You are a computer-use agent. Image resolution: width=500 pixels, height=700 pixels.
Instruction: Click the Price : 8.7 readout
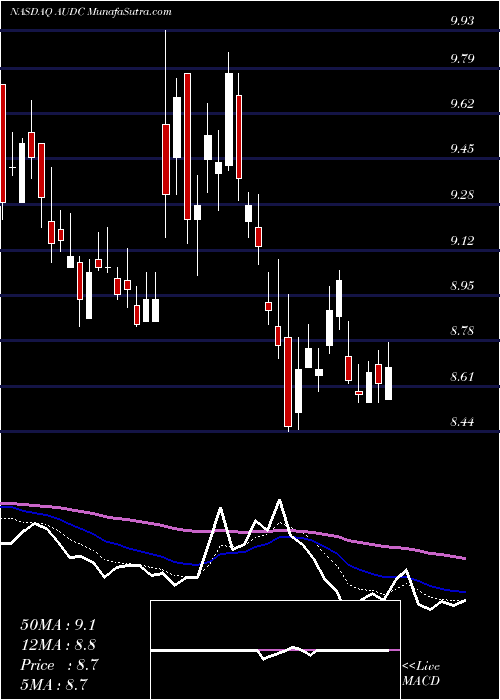59,665
